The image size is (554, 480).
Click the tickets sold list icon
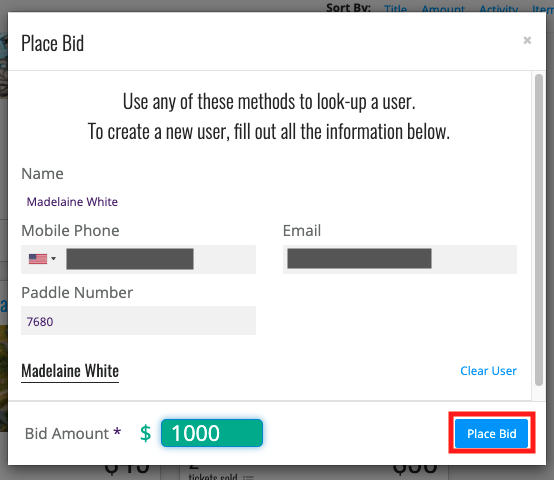pyautogui.click(x=248, y=477)
